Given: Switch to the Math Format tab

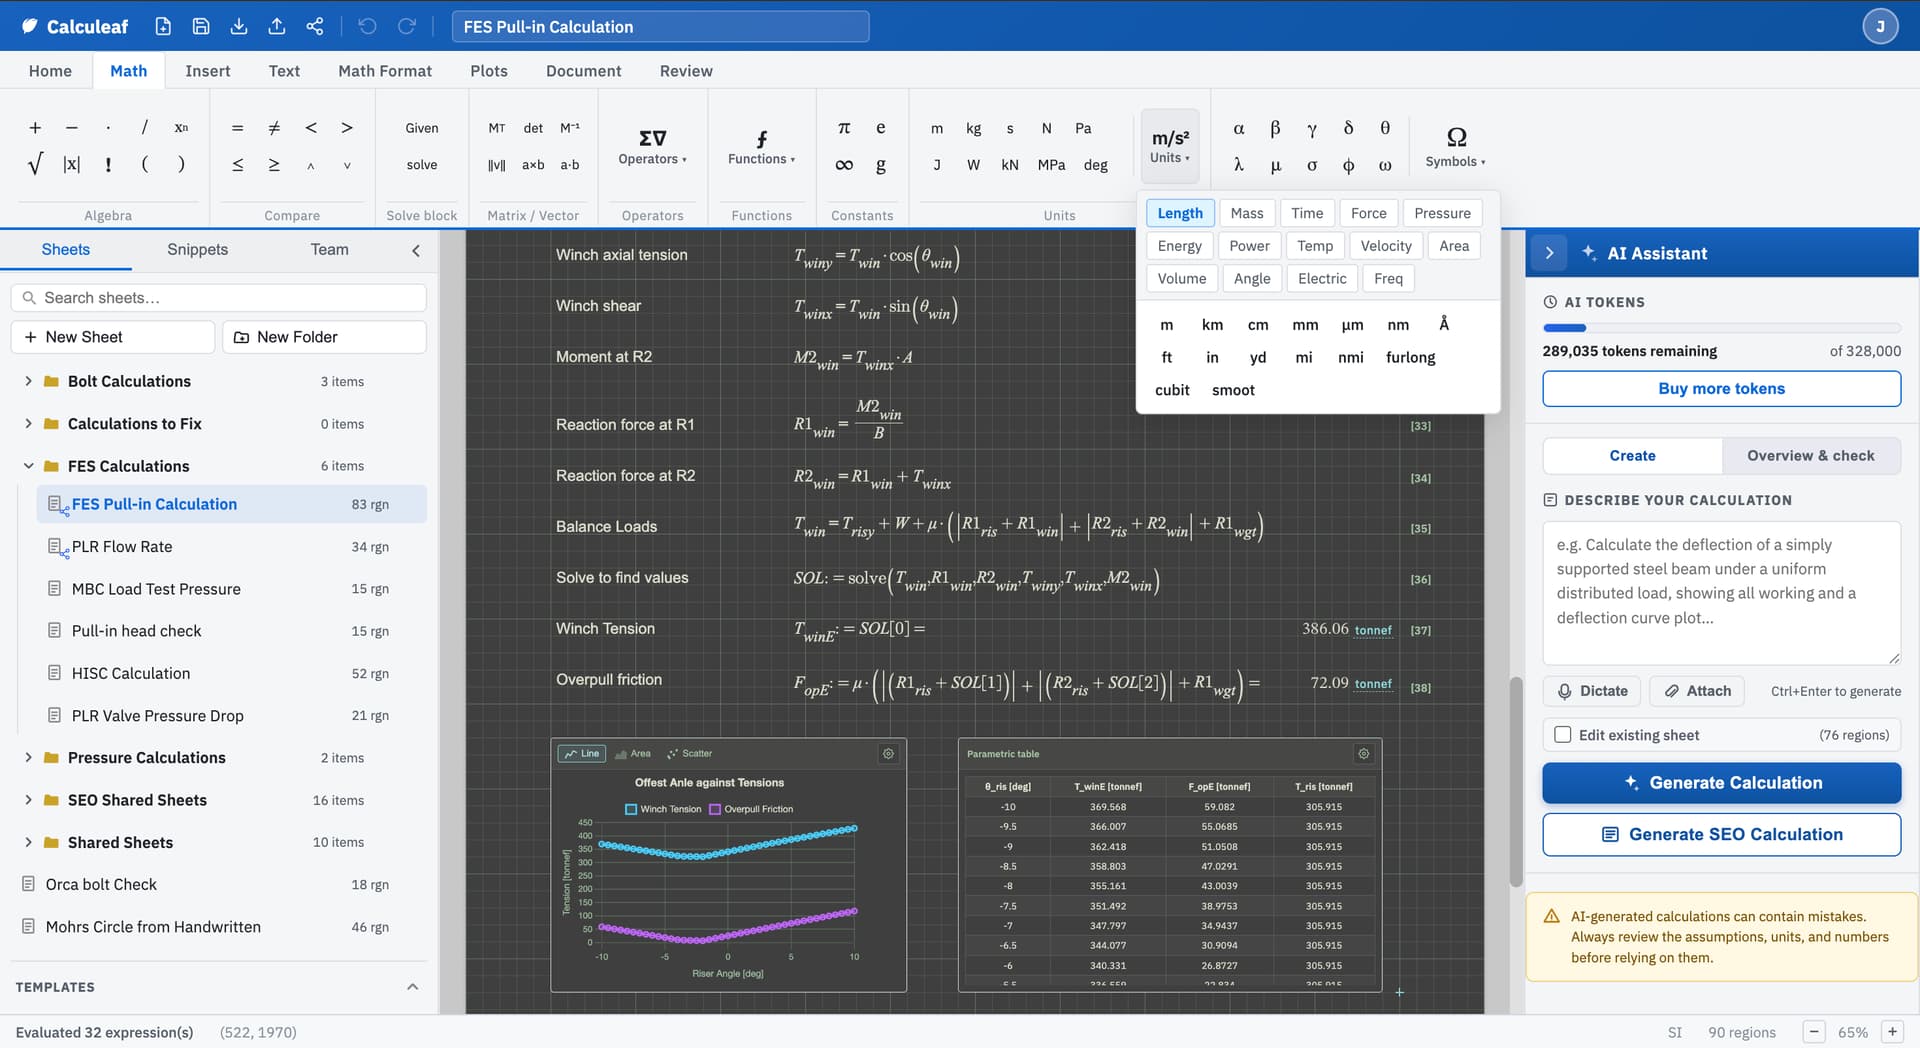Looking at the screenshot, I should pos(385,71).
